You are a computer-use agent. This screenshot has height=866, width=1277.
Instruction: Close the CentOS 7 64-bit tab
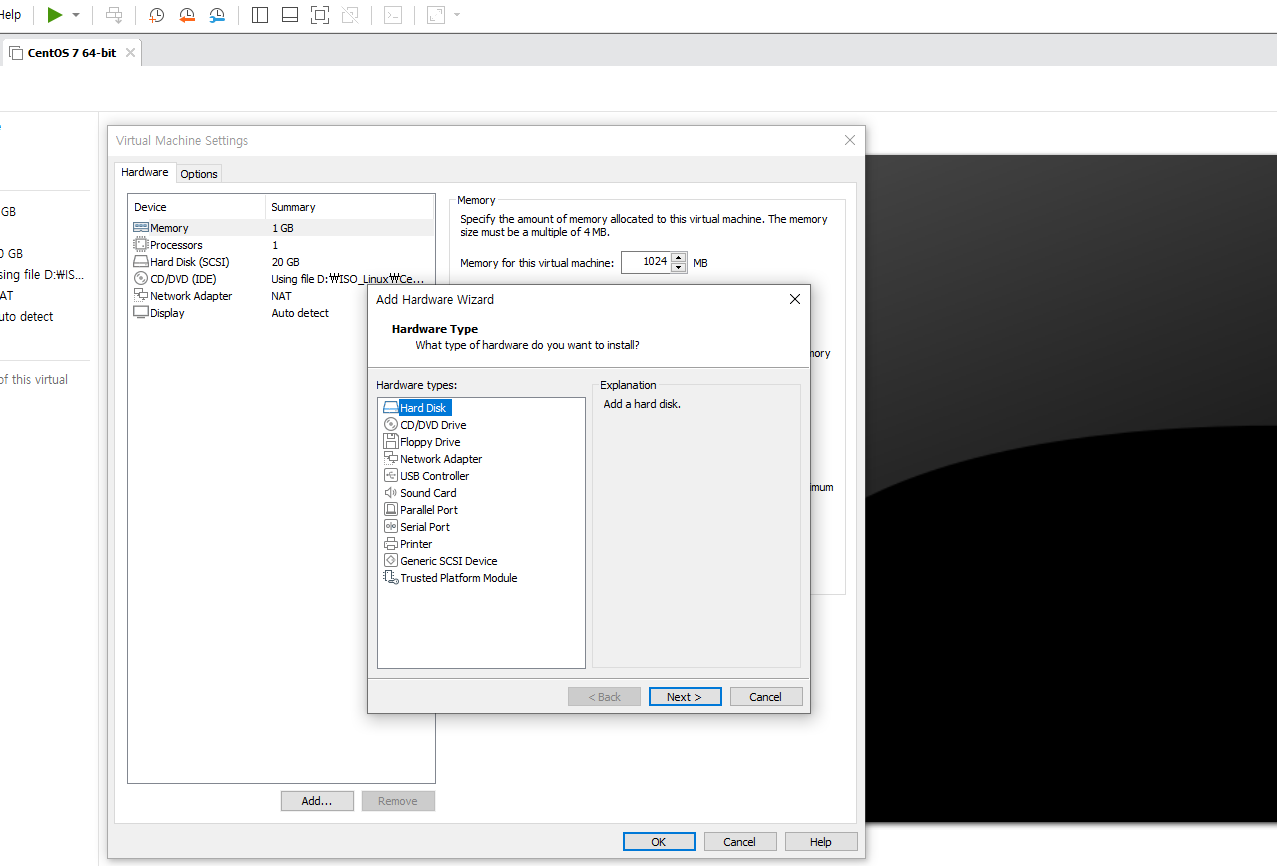[130, 53]
